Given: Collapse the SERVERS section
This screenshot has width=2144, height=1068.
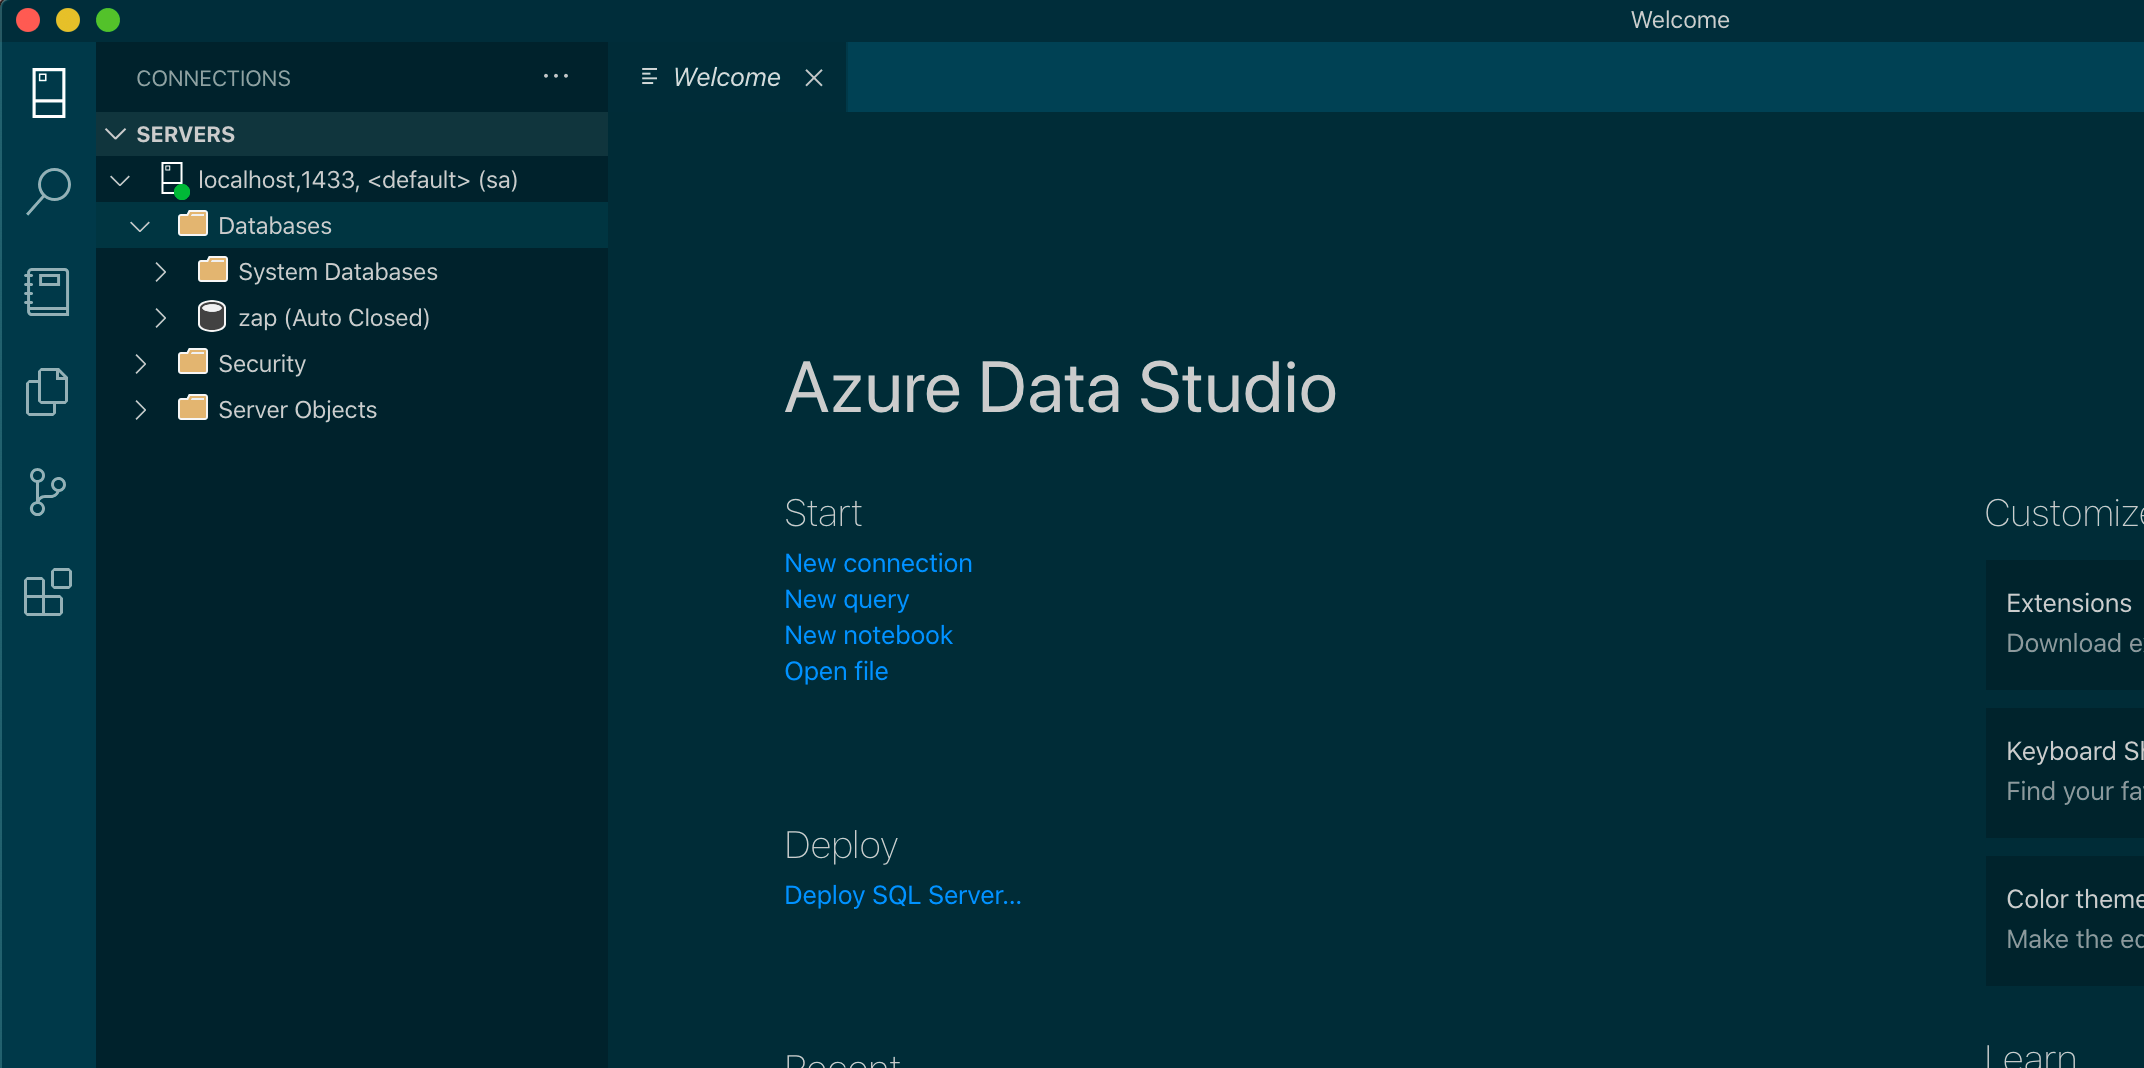Looking at the screenshot, I should point(116,134).
